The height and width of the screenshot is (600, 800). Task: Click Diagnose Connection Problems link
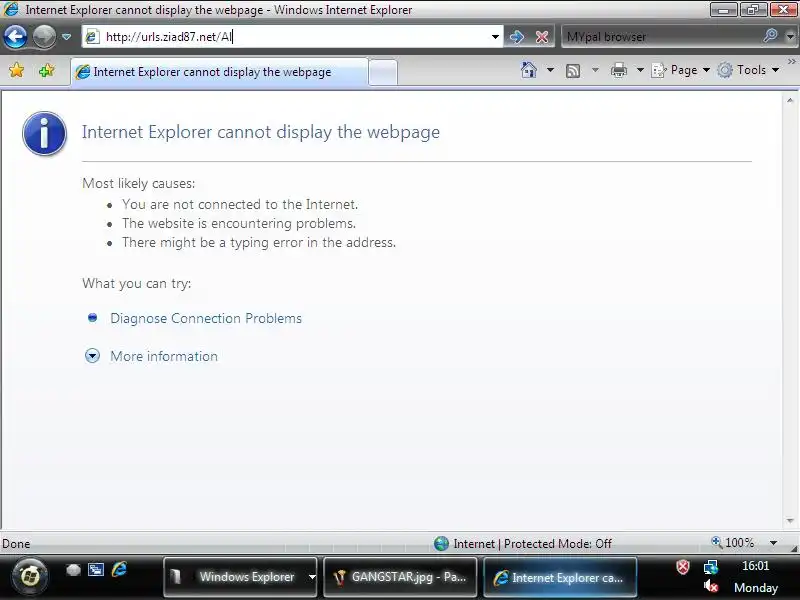point(206,318)
